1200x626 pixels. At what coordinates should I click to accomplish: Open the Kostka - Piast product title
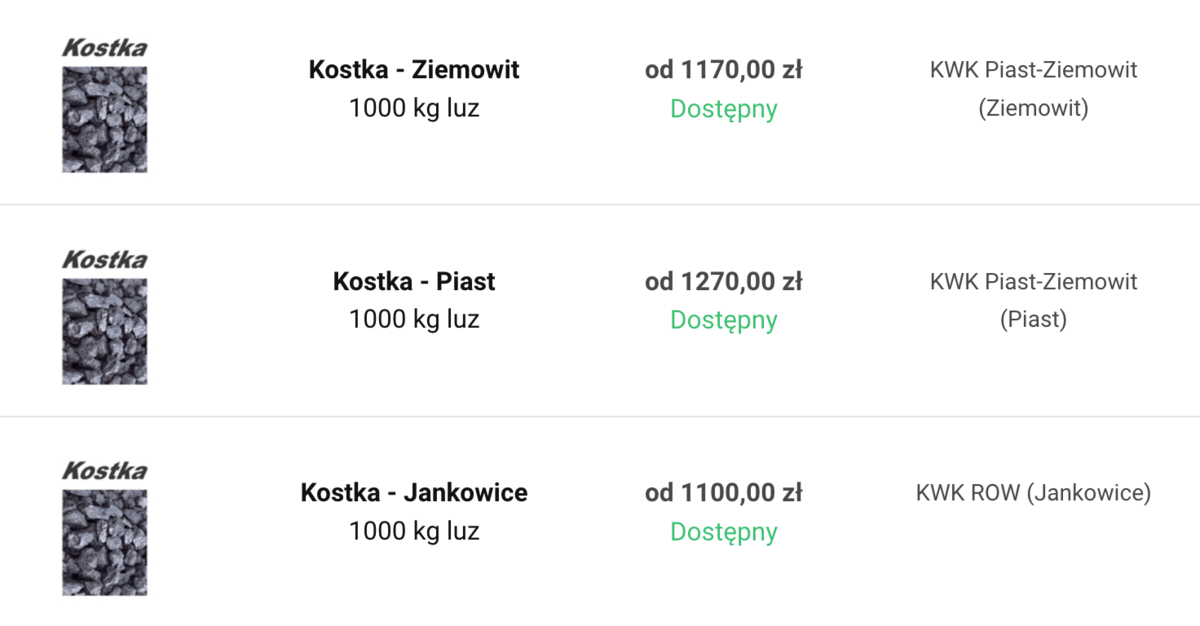point(414,282)
